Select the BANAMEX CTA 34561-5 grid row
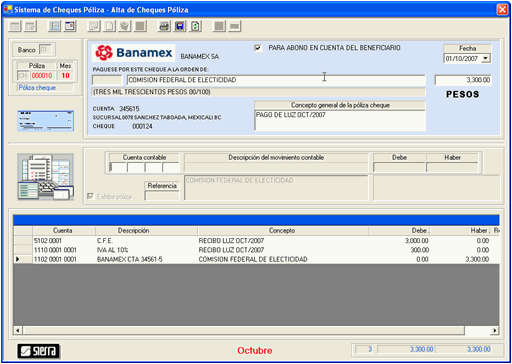 256,259
